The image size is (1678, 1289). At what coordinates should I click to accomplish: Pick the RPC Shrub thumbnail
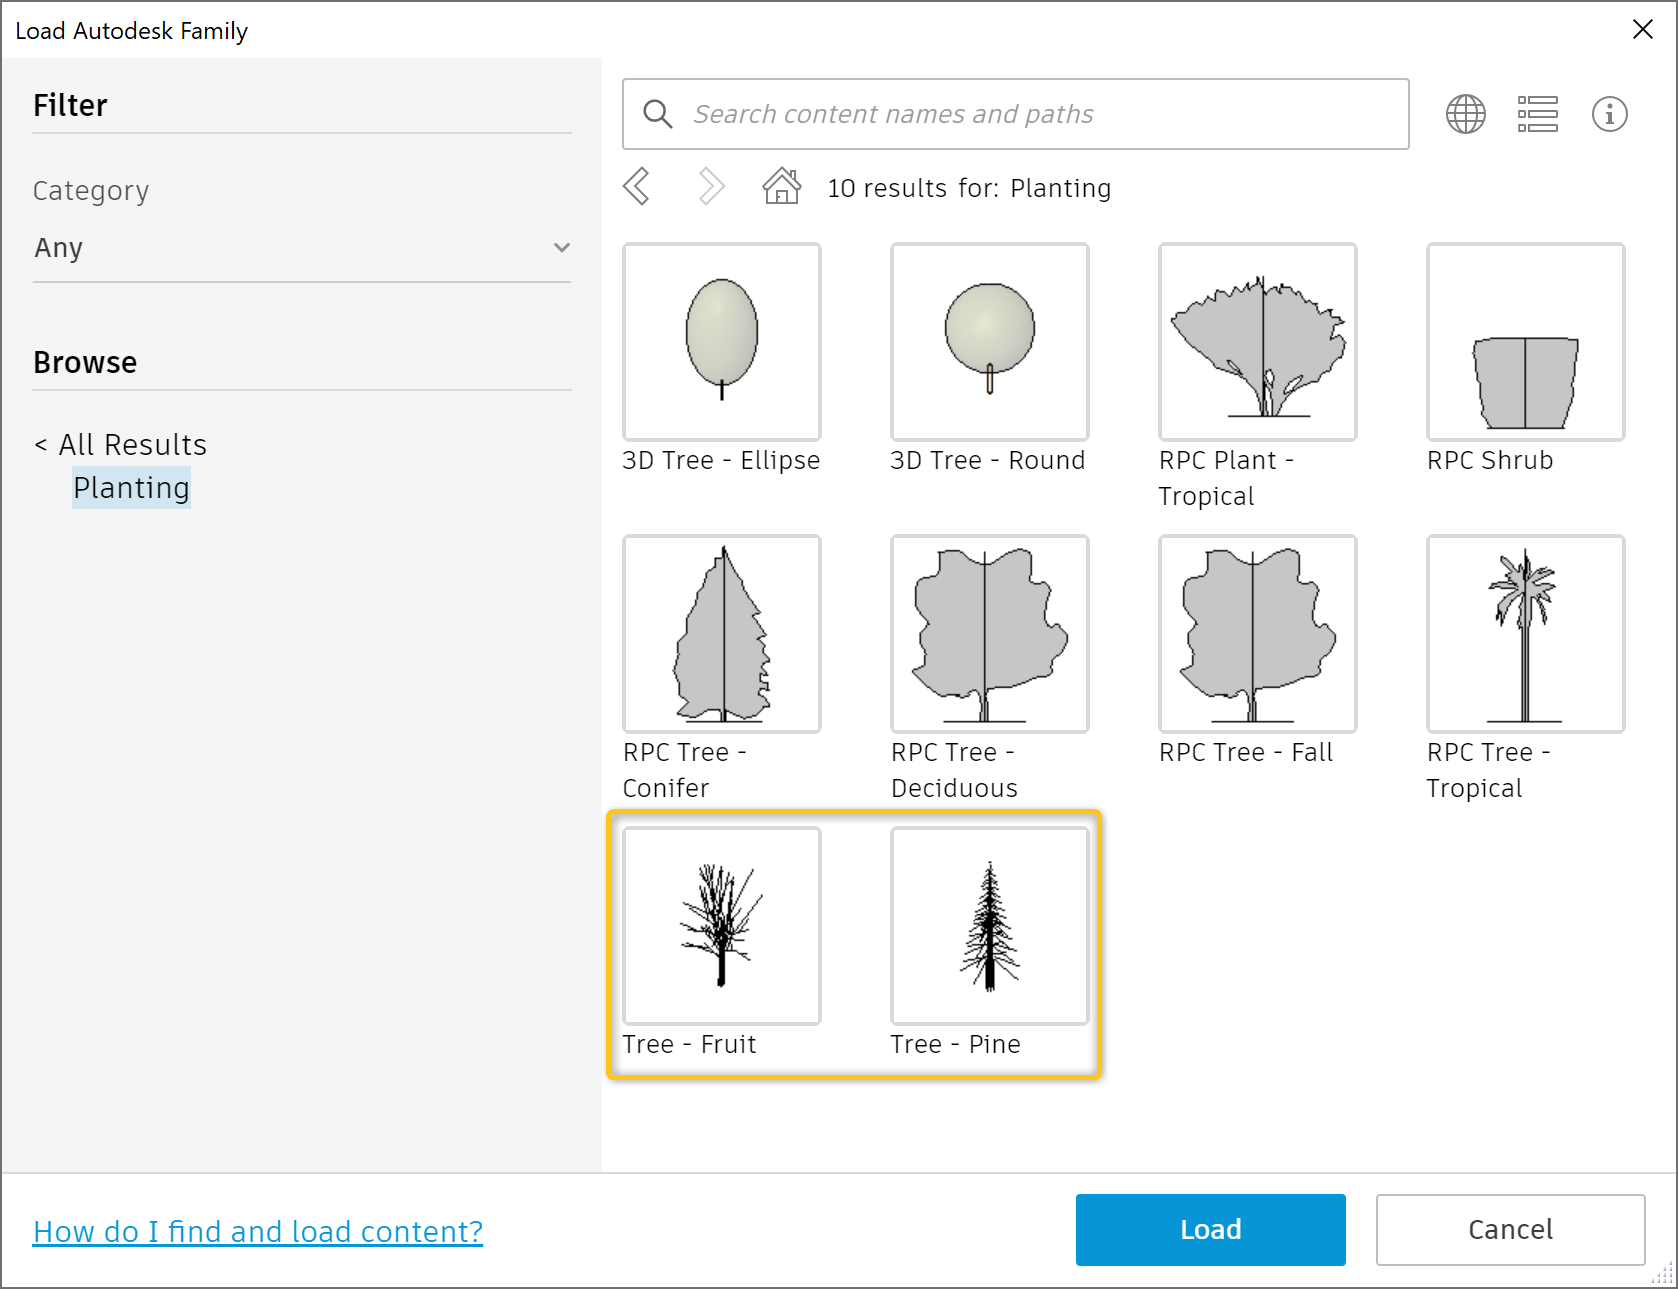coord(1526,342)
